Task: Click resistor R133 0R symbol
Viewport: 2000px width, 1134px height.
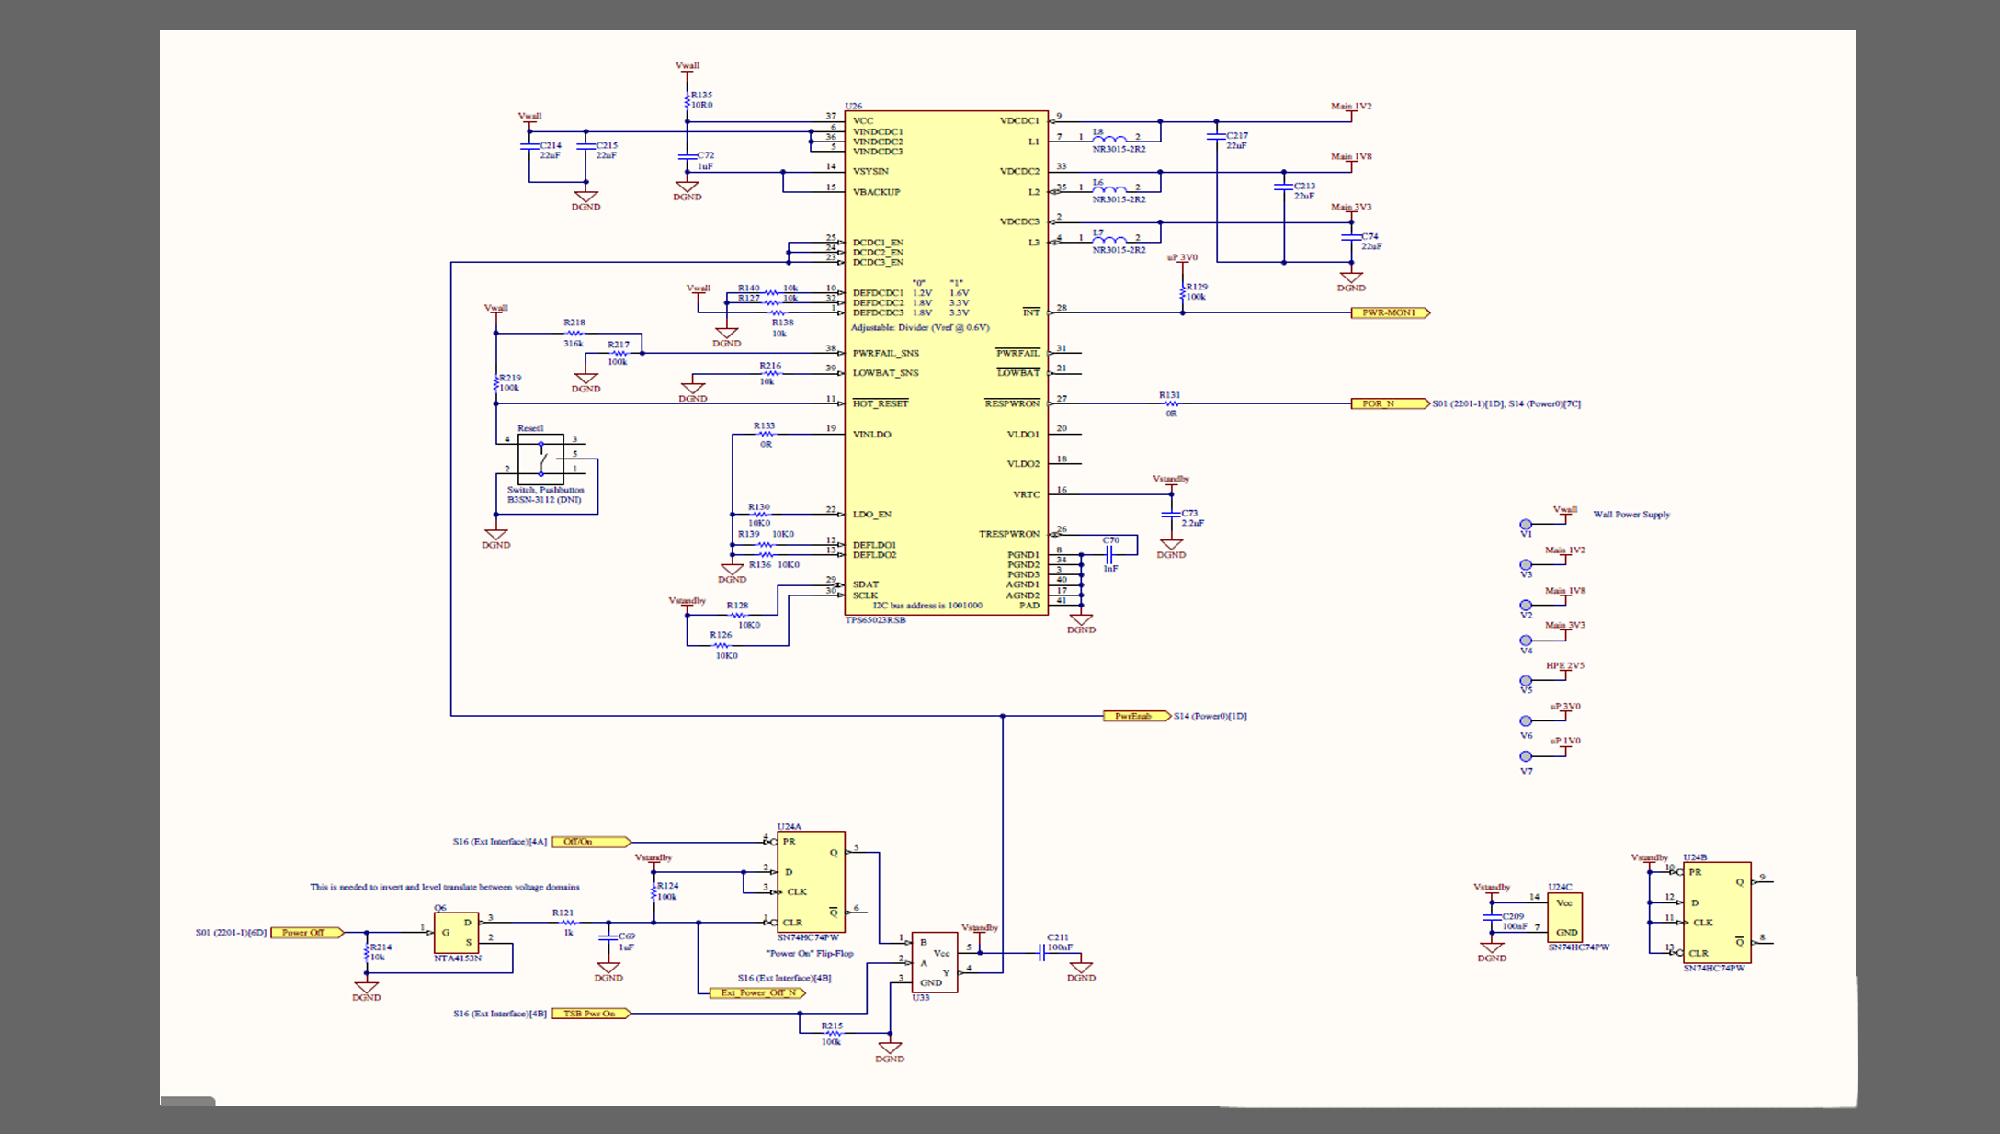Action: pos(765,435)
